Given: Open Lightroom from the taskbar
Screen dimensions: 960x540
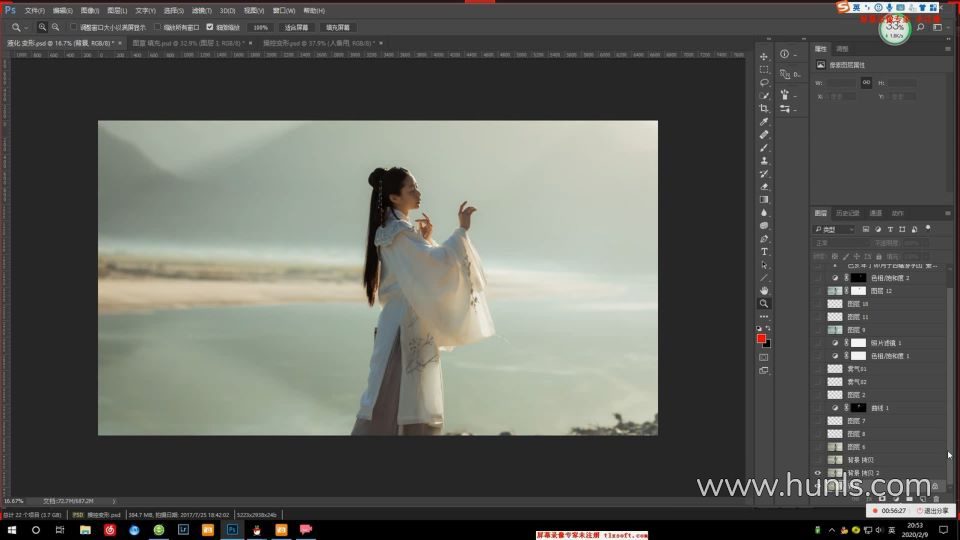Looking at the screenshot, I should (x=183, y=530).
